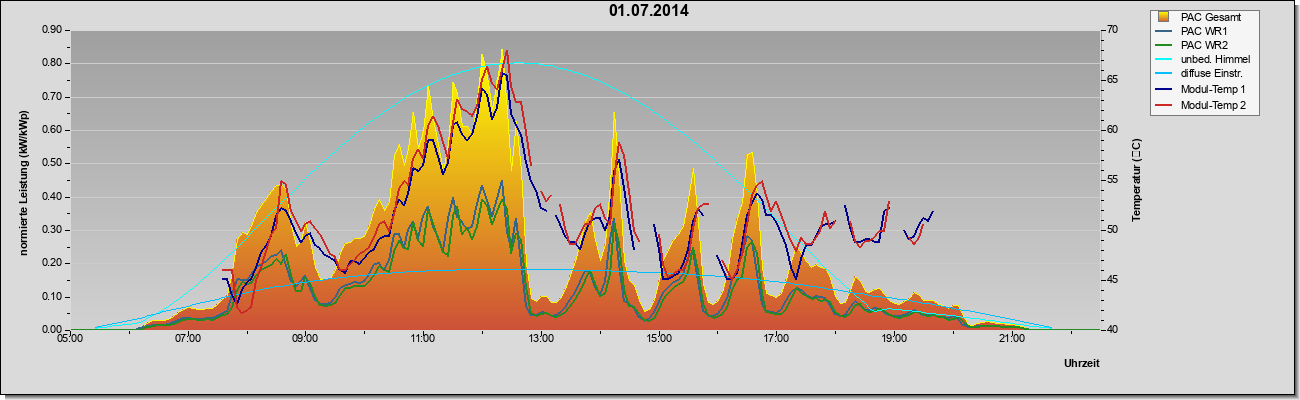Click the PAC Gesamt legend color swatch
This screenshot has width=1300, height=400.
point(1164,16)
